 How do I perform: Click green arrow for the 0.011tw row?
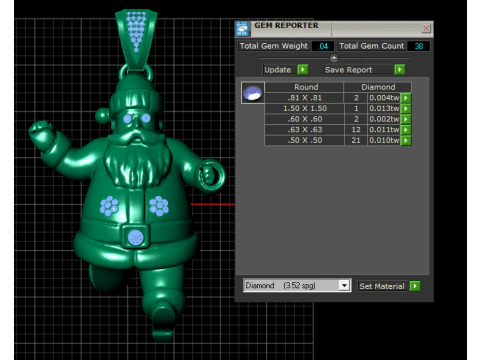[406, 130]
